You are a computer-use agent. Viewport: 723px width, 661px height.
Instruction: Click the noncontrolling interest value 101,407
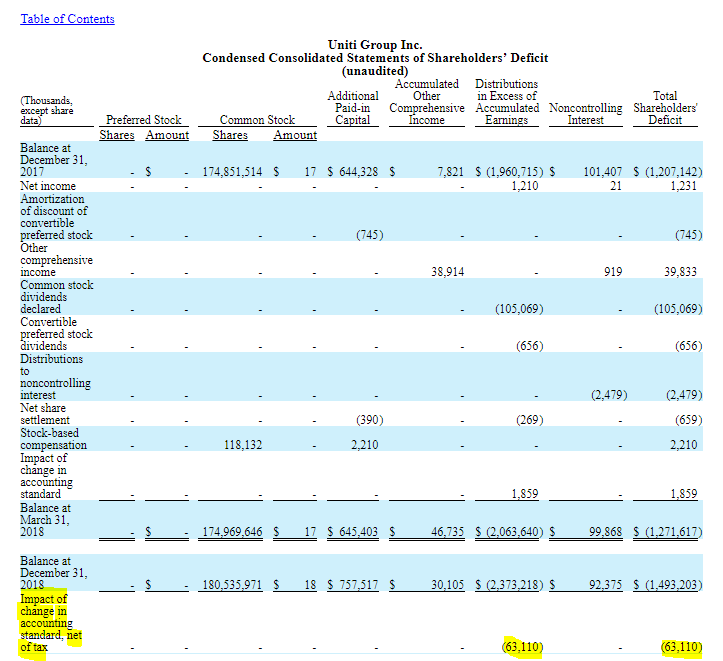pos(603,172)
